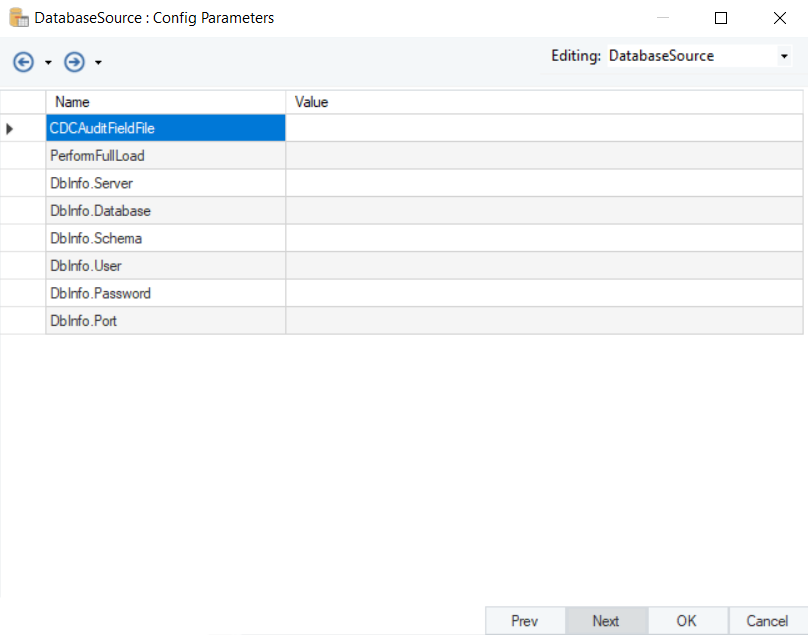Open the back arrow history dropdown
Image resolution: width=808 pixels, height=635 pixels.
click(48, 63)
